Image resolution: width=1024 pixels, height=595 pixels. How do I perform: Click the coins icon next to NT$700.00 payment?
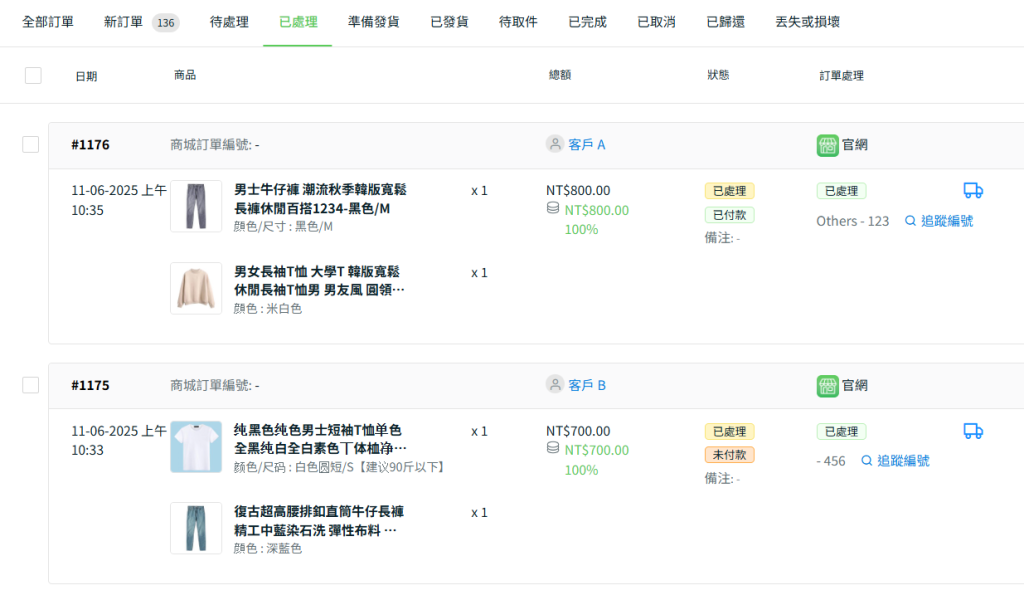point(552,448)
